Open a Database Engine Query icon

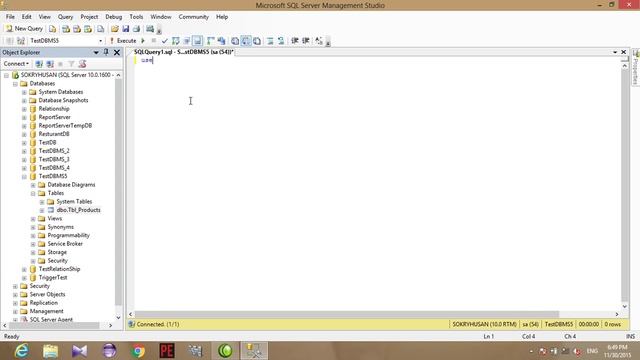pos(52,29)
